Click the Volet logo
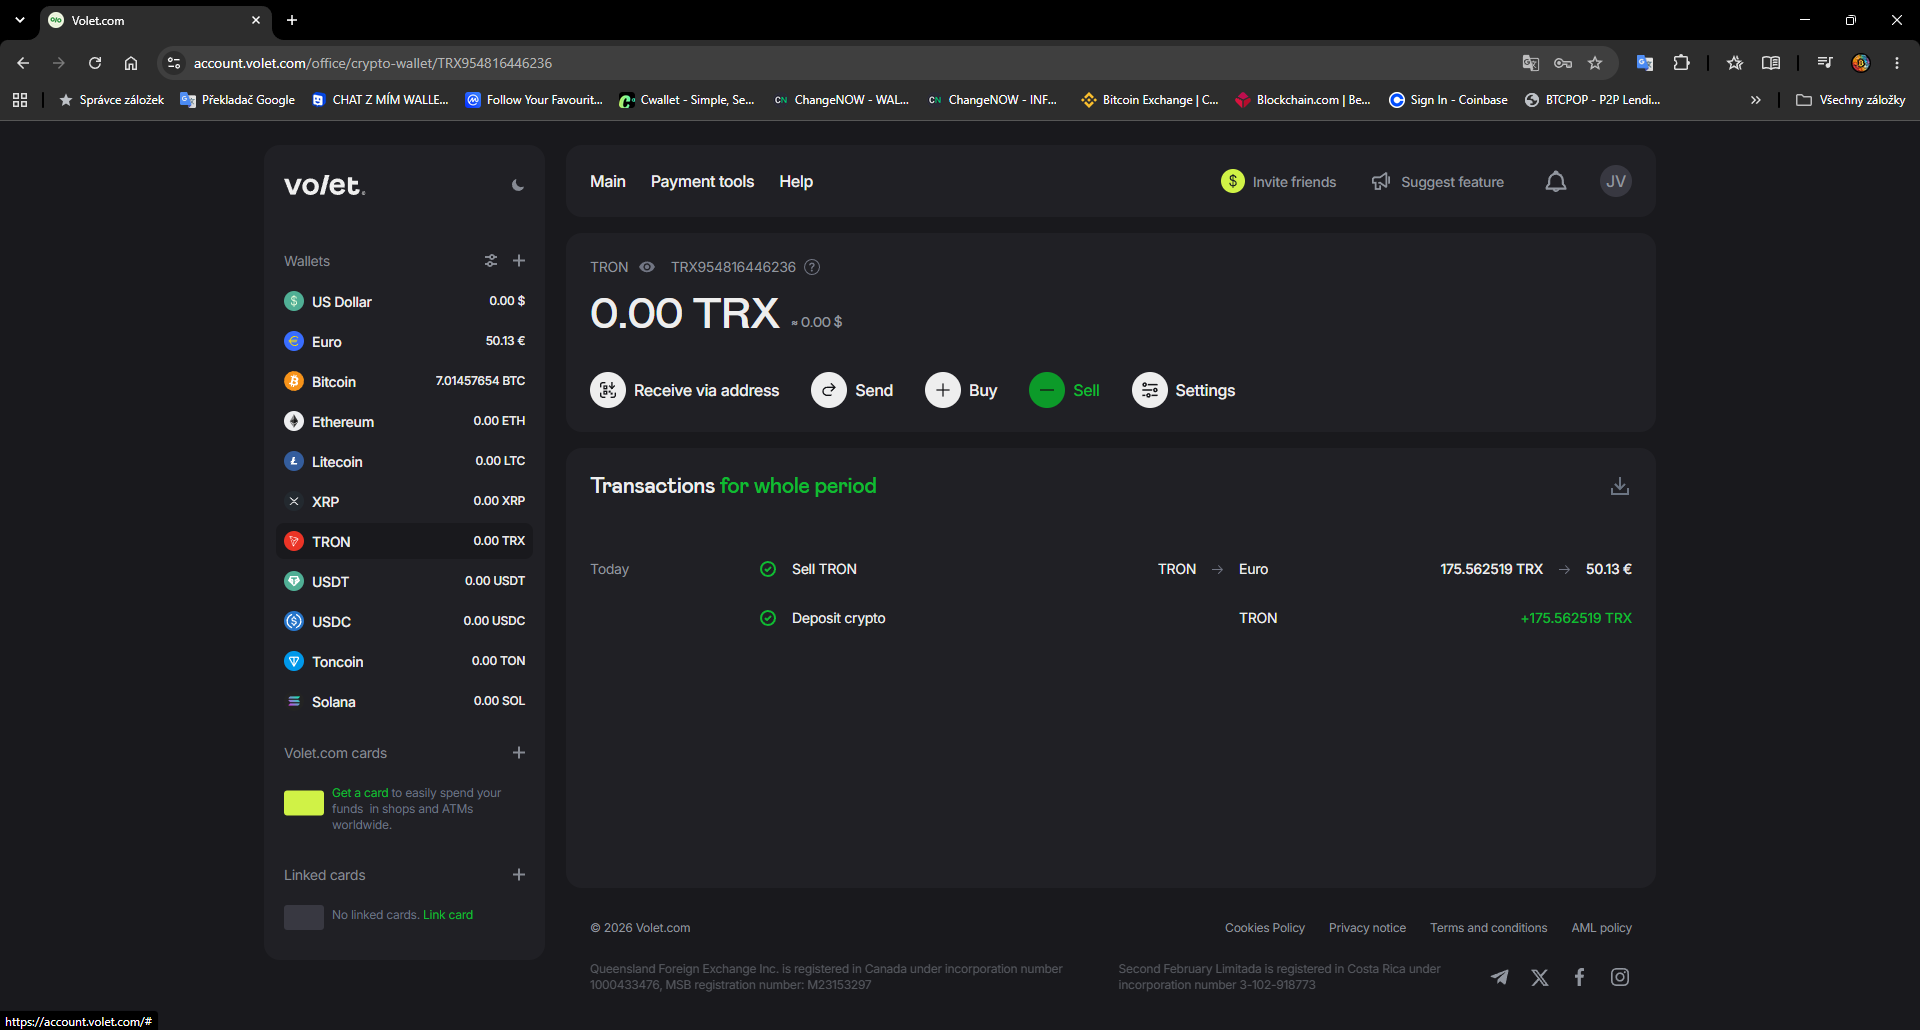The width and height of the screenshot is (1920, 1030). pos(325,185)
